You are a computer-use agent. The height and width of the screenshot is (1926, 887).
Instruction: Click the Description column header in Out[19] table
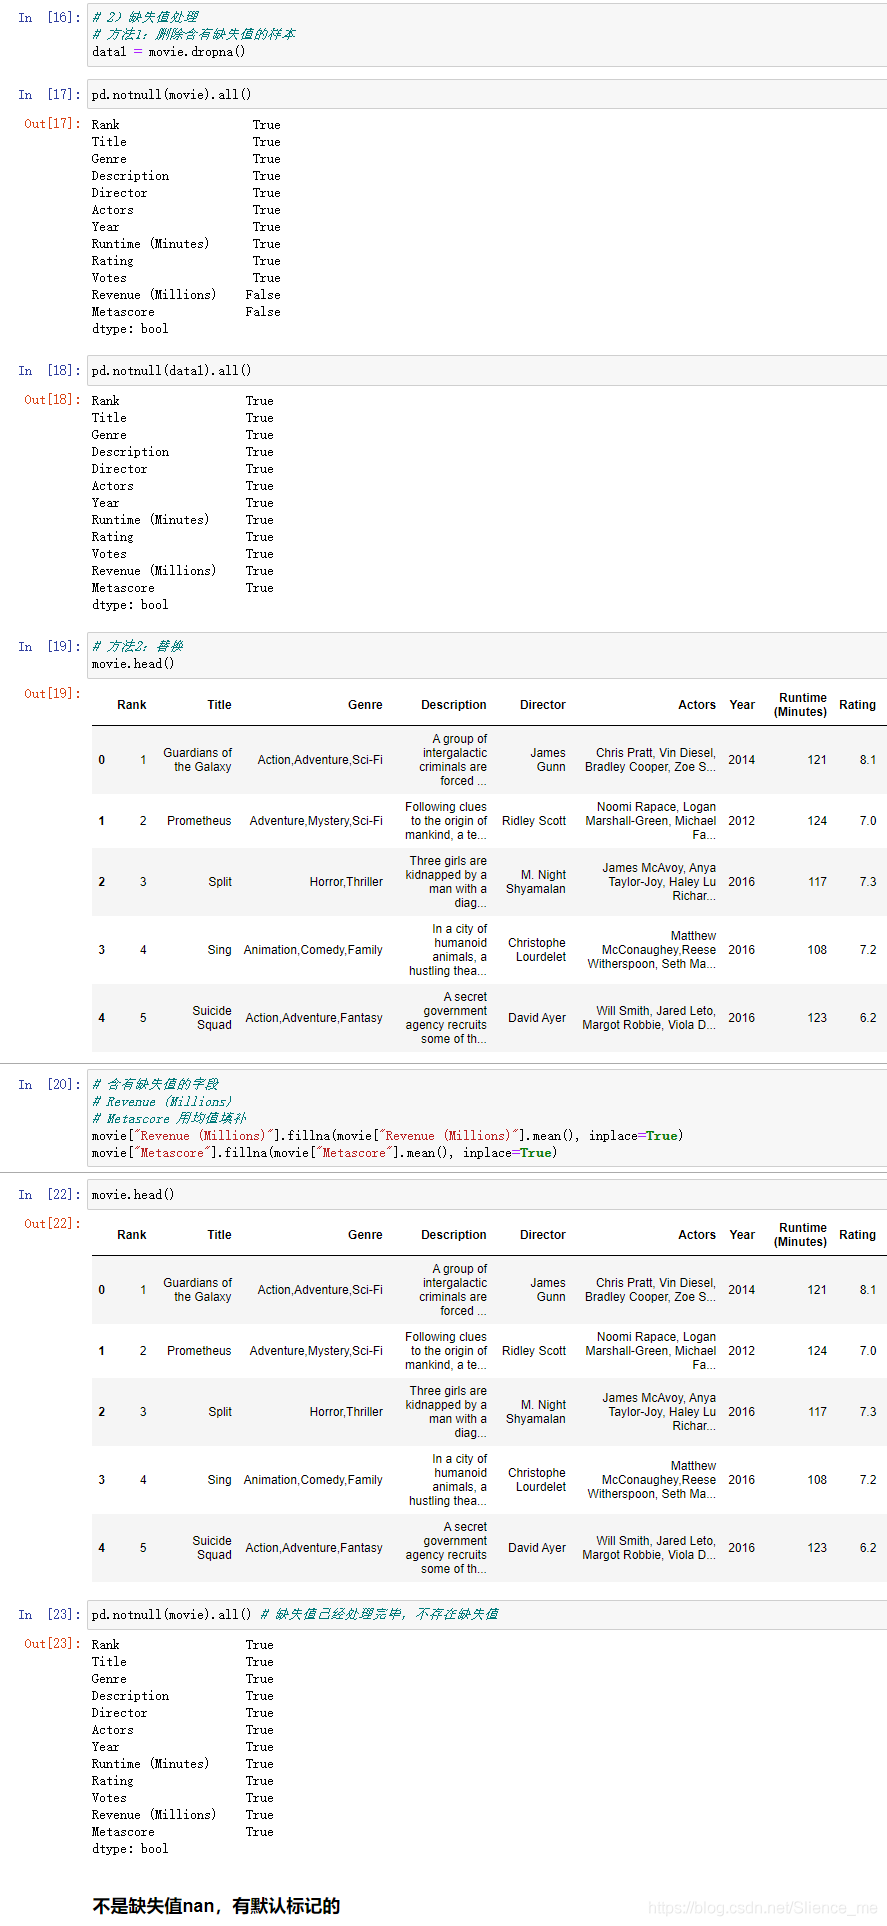pos(454,705)
